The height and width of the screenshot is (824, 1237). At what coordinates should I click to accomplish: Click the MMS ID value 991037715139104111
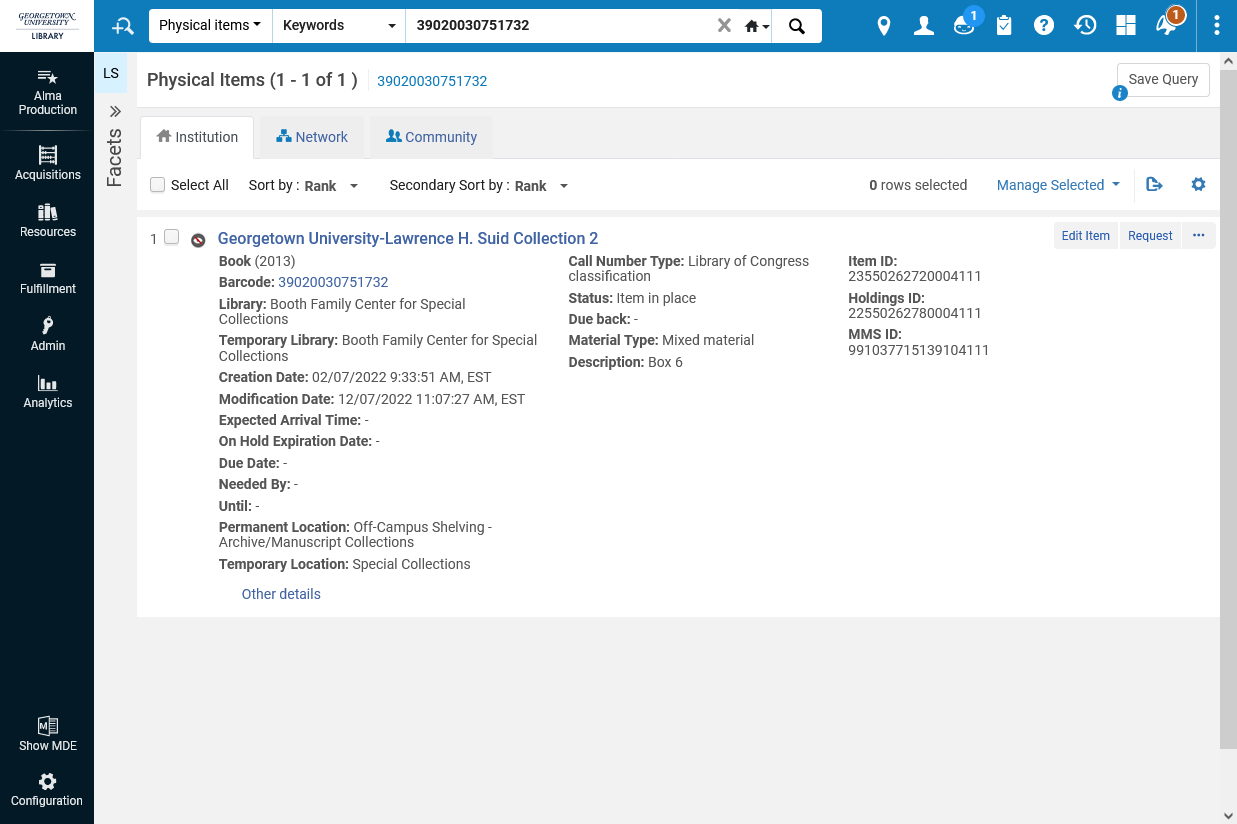pyautogui.click(x=919, y=350)
